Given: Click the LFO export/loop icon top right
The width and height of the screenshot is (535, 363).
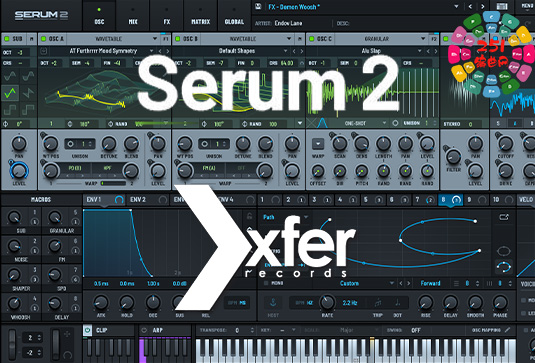Looking at the screenshot, I should click(x=504, y=217).
